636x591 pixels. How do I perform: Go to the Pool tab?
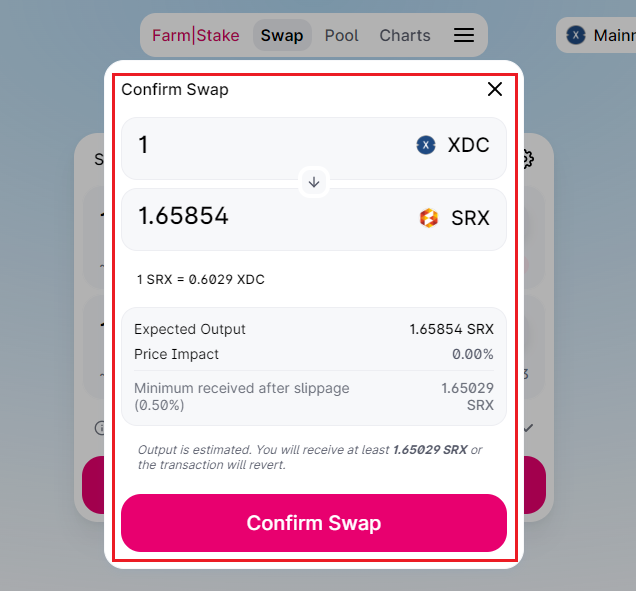pyautogui.click(x=342, y=35)
